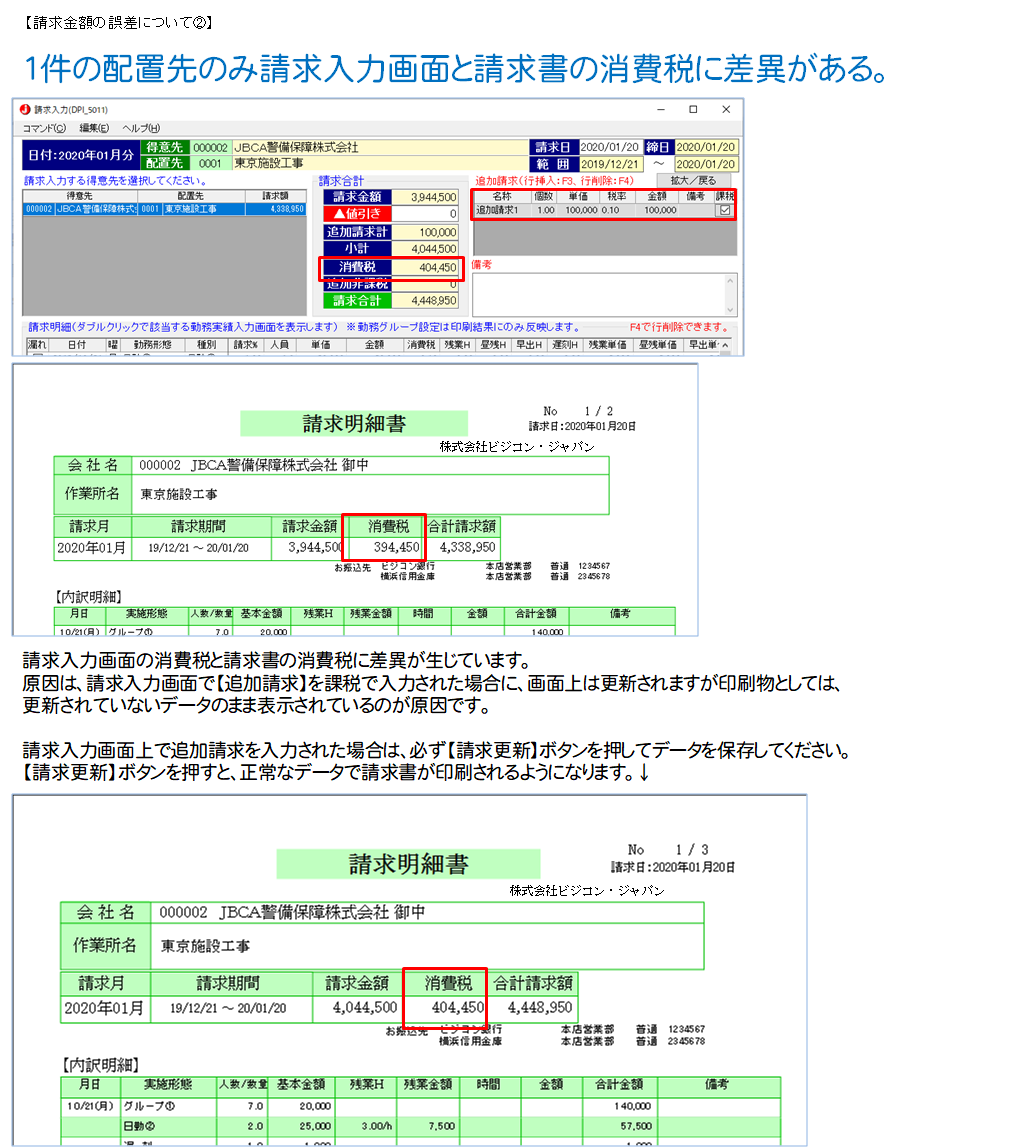This screenshot has height=1147, width=1020.
Task: Maximize the 請求入力 window
Action: tap(693, 109)
